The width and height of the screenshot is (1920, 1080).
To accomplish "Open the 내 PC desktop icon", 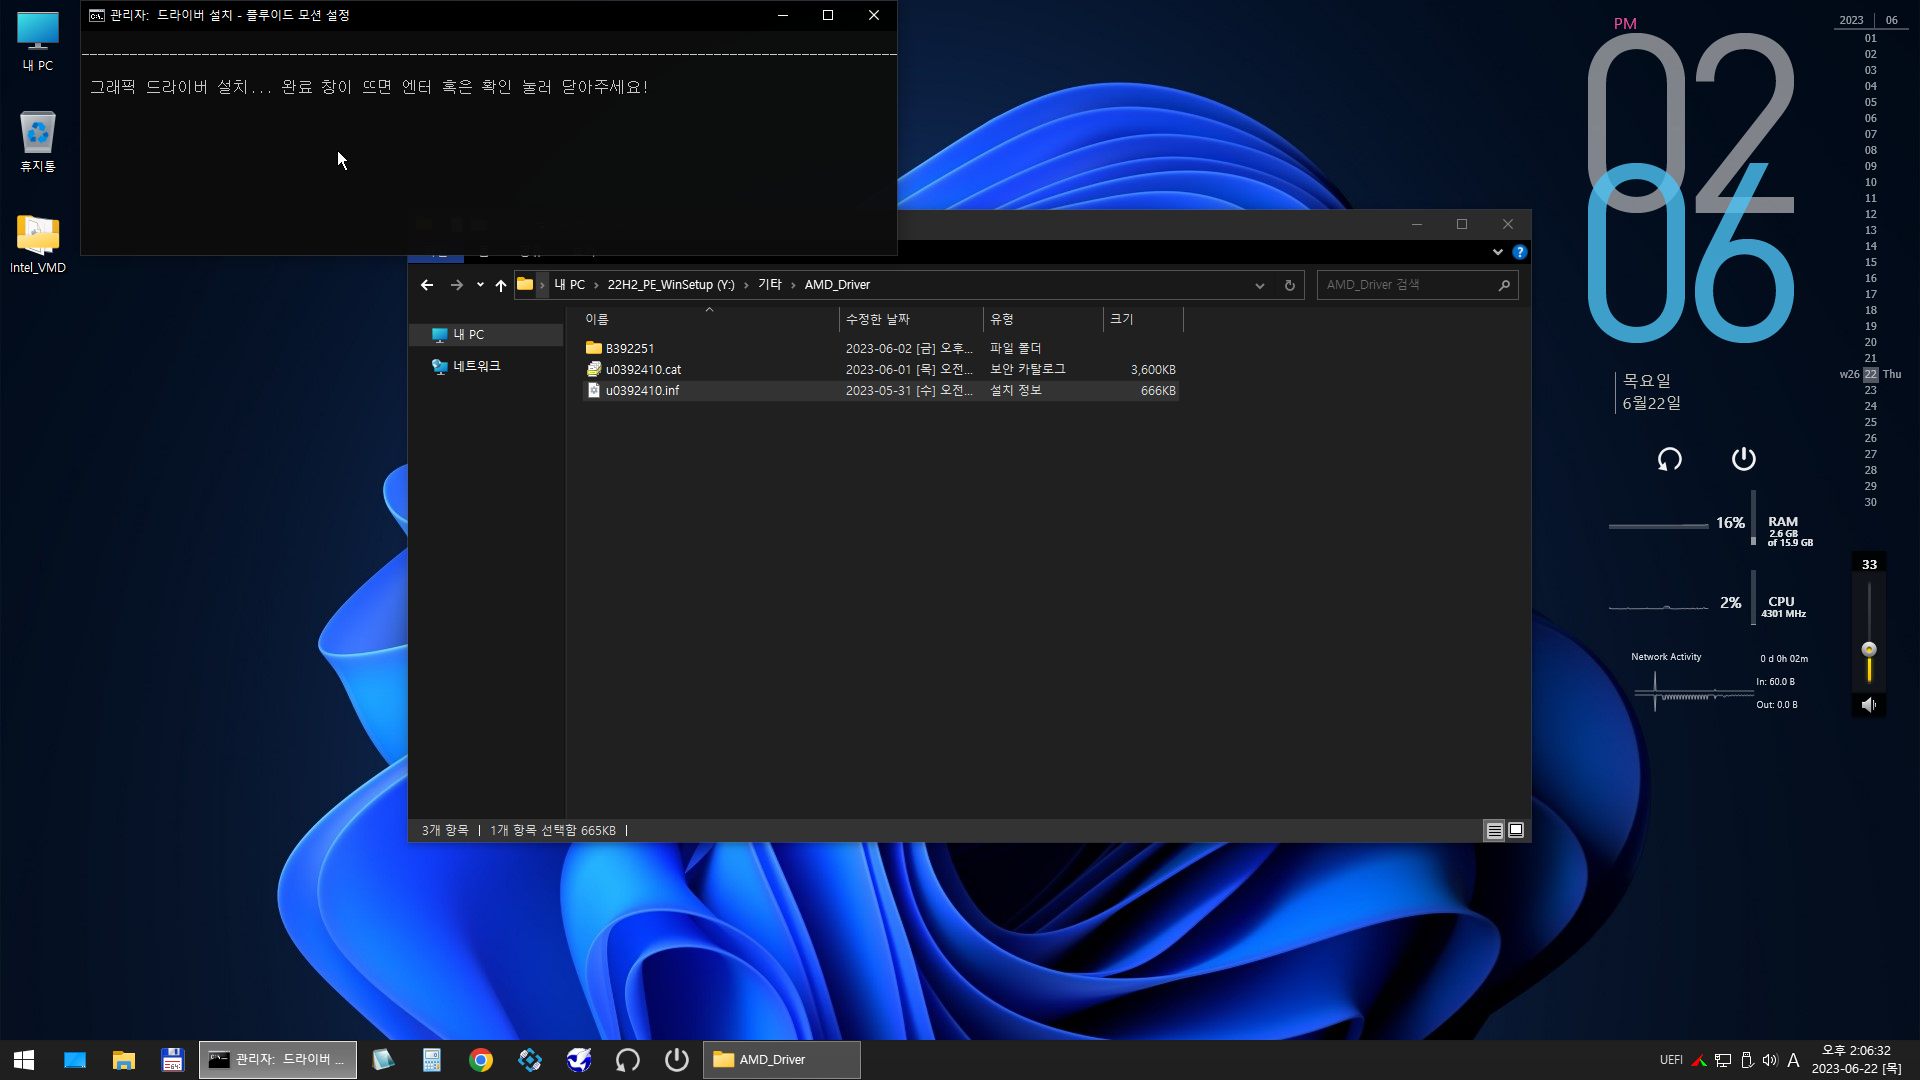I will [38, 41].
